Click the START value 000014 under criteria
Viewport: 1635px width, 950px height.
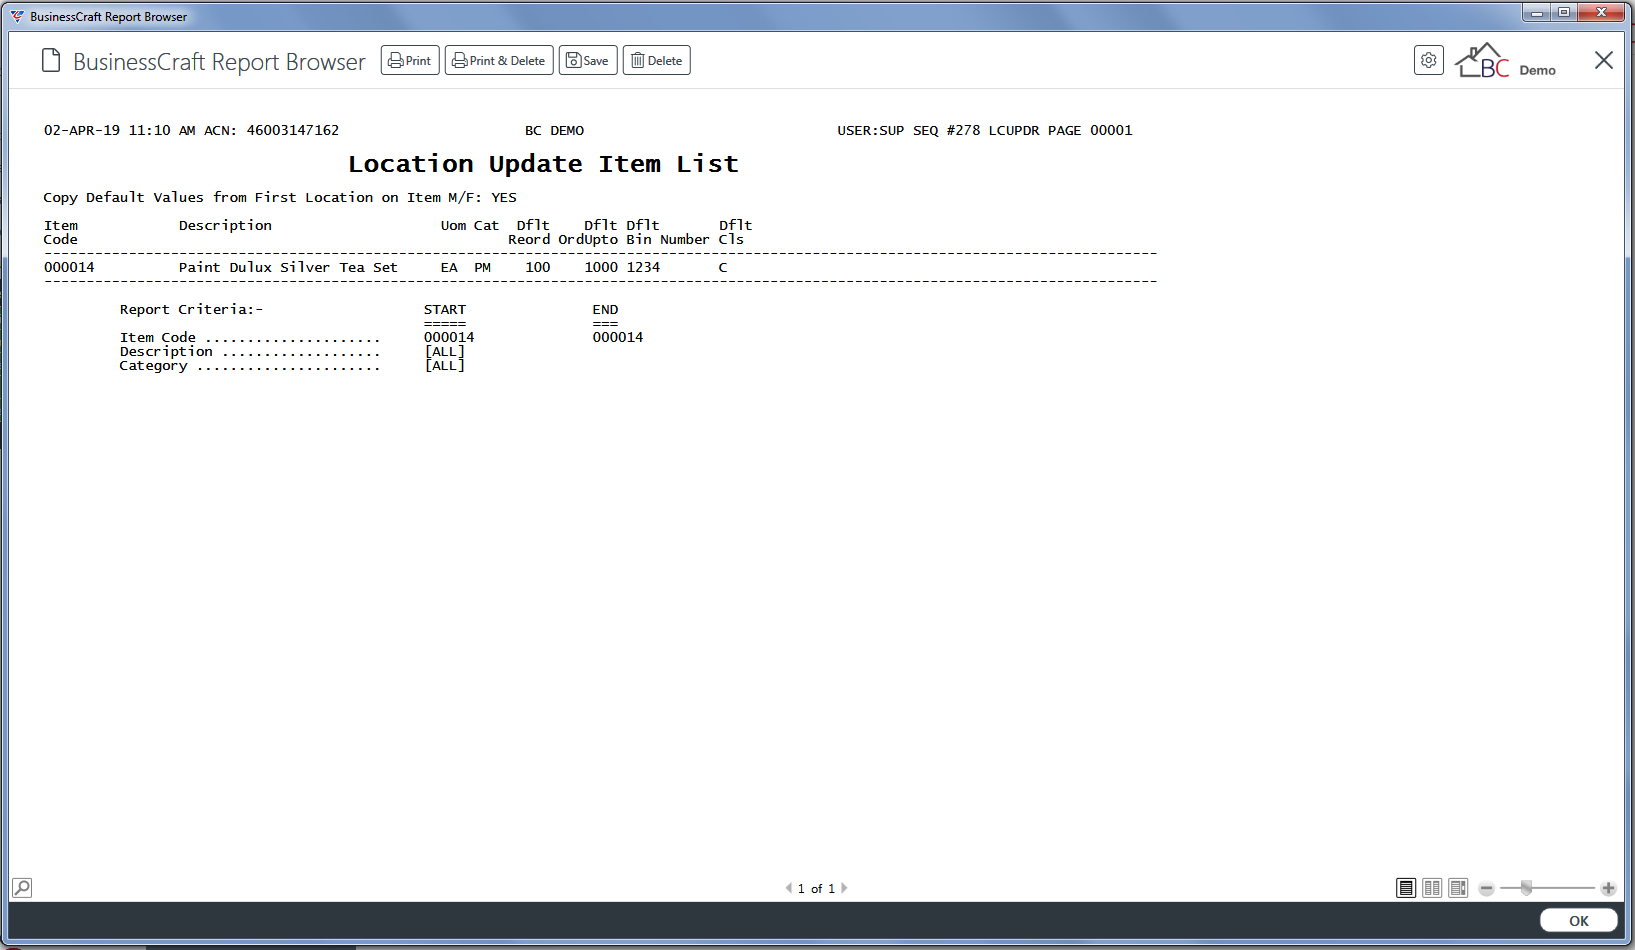coord(449,337)
